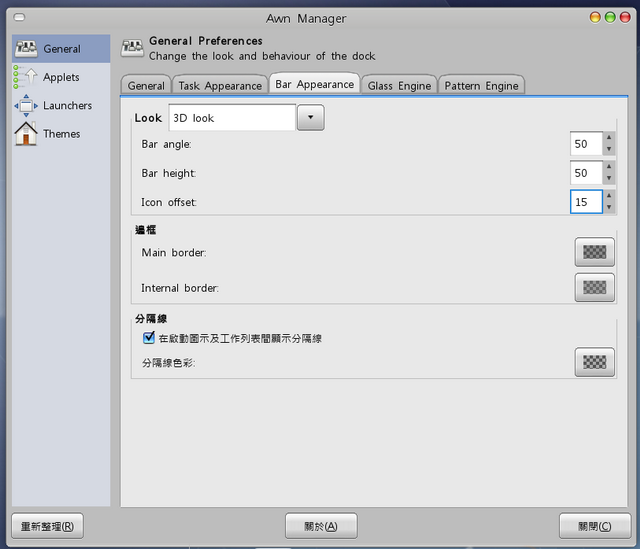Click the 關閉(C) button

coord(595,526)
